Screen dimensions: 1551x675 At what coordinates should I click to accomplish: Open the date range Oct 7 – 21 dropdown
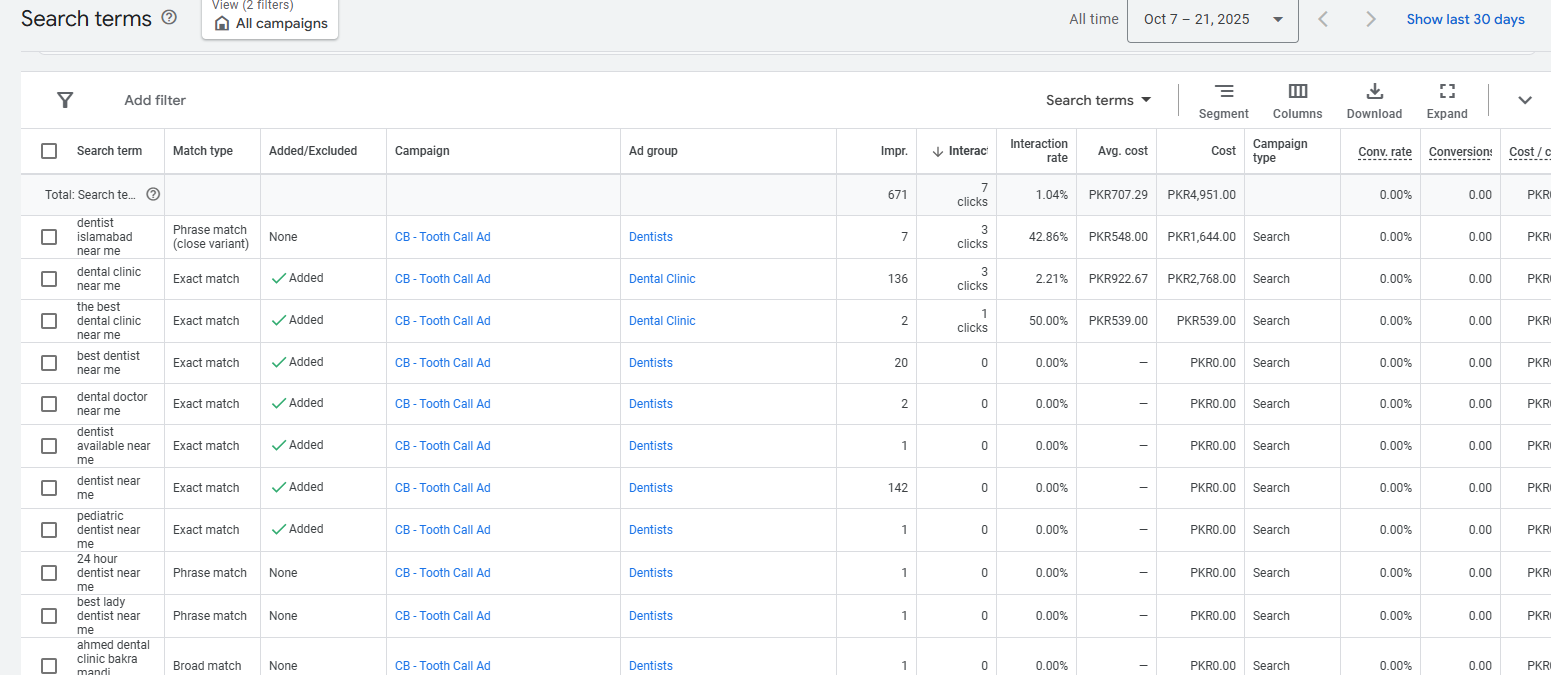[x=1212, y=19]
